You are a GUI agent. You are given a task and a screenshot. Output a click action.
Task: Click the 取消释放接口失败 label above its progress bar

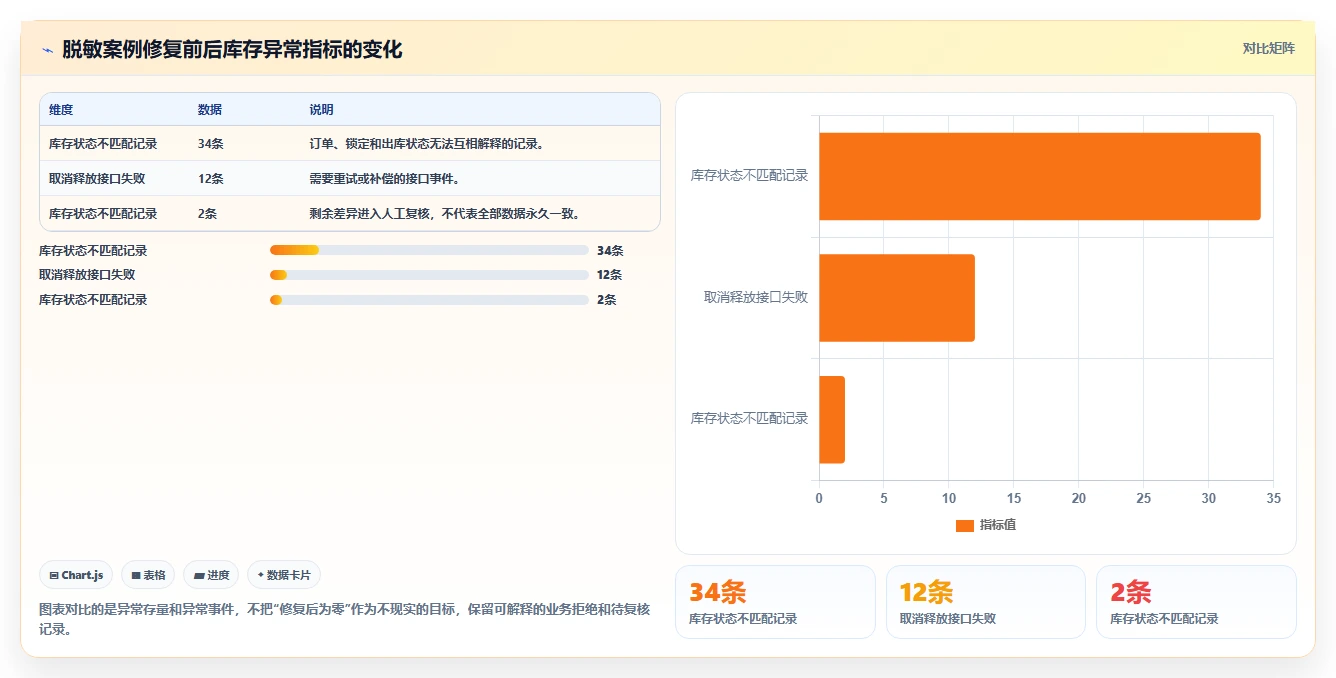point(87,275)
